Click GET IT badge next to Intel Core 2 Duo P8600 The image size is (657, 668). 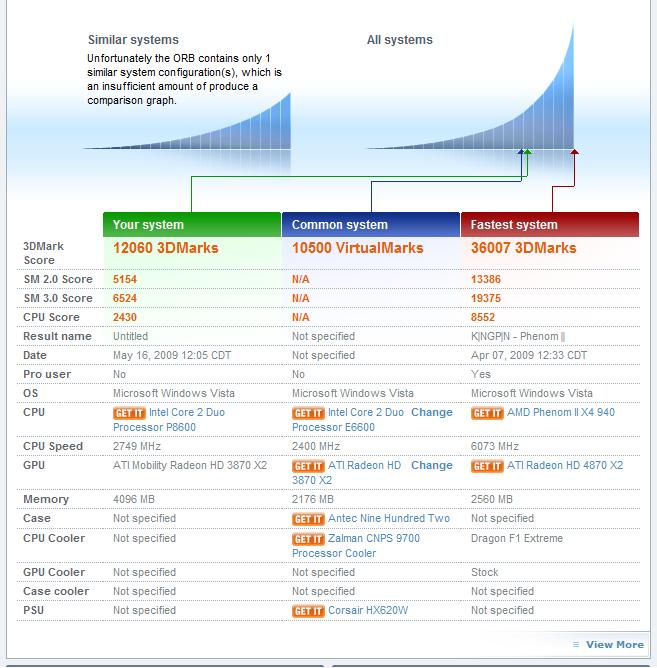tap(129, 413)
